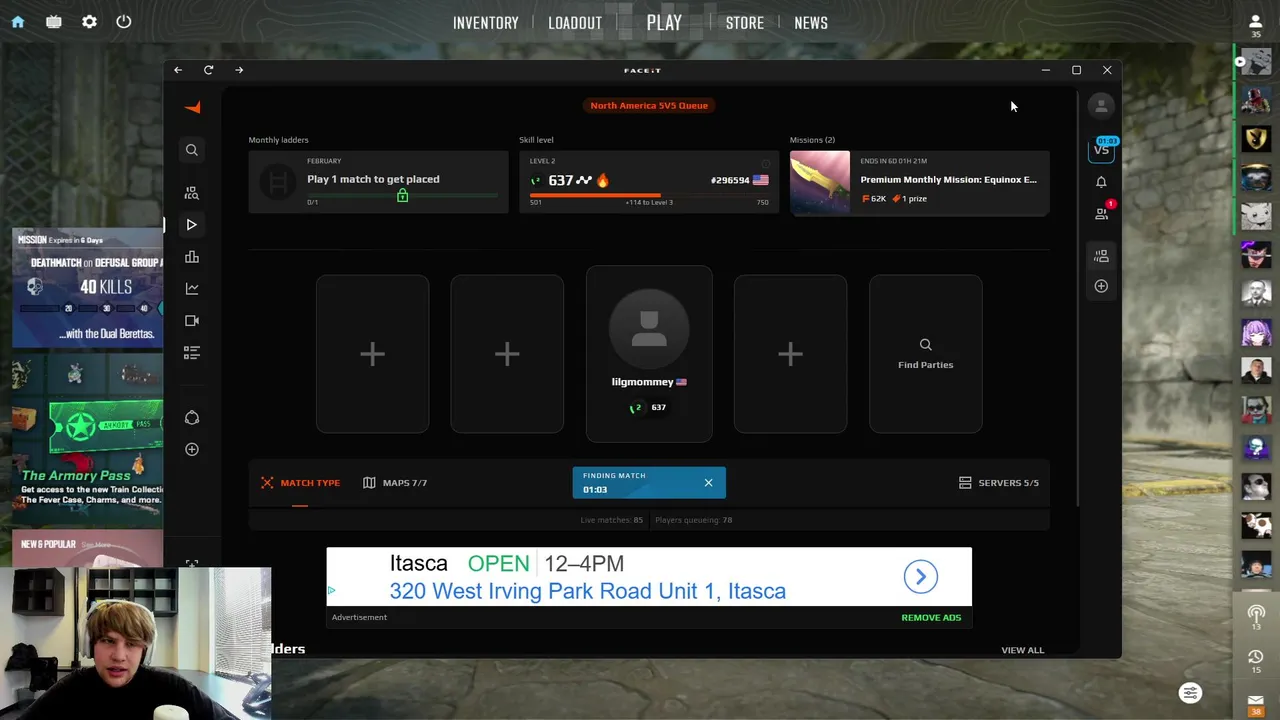Open CS2 watch TV icon
1280x720 pixels.
point(54,21)
